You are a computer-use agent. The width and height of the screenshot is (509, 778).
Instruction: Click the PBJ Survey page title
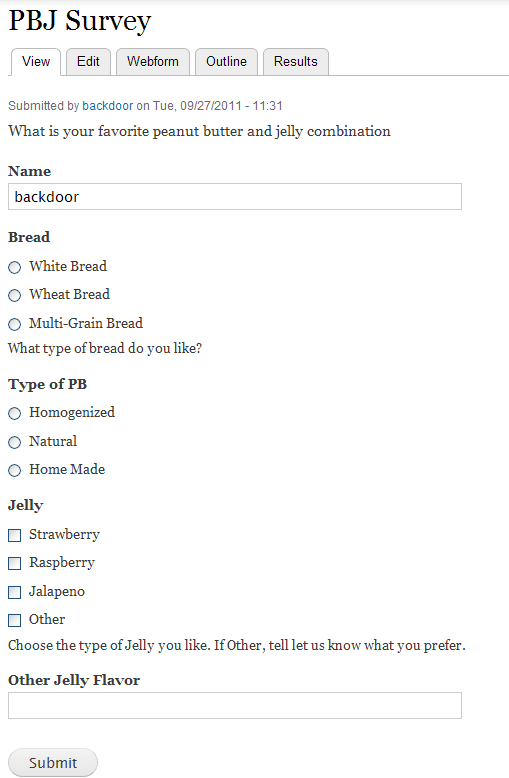tap(80, 21)
